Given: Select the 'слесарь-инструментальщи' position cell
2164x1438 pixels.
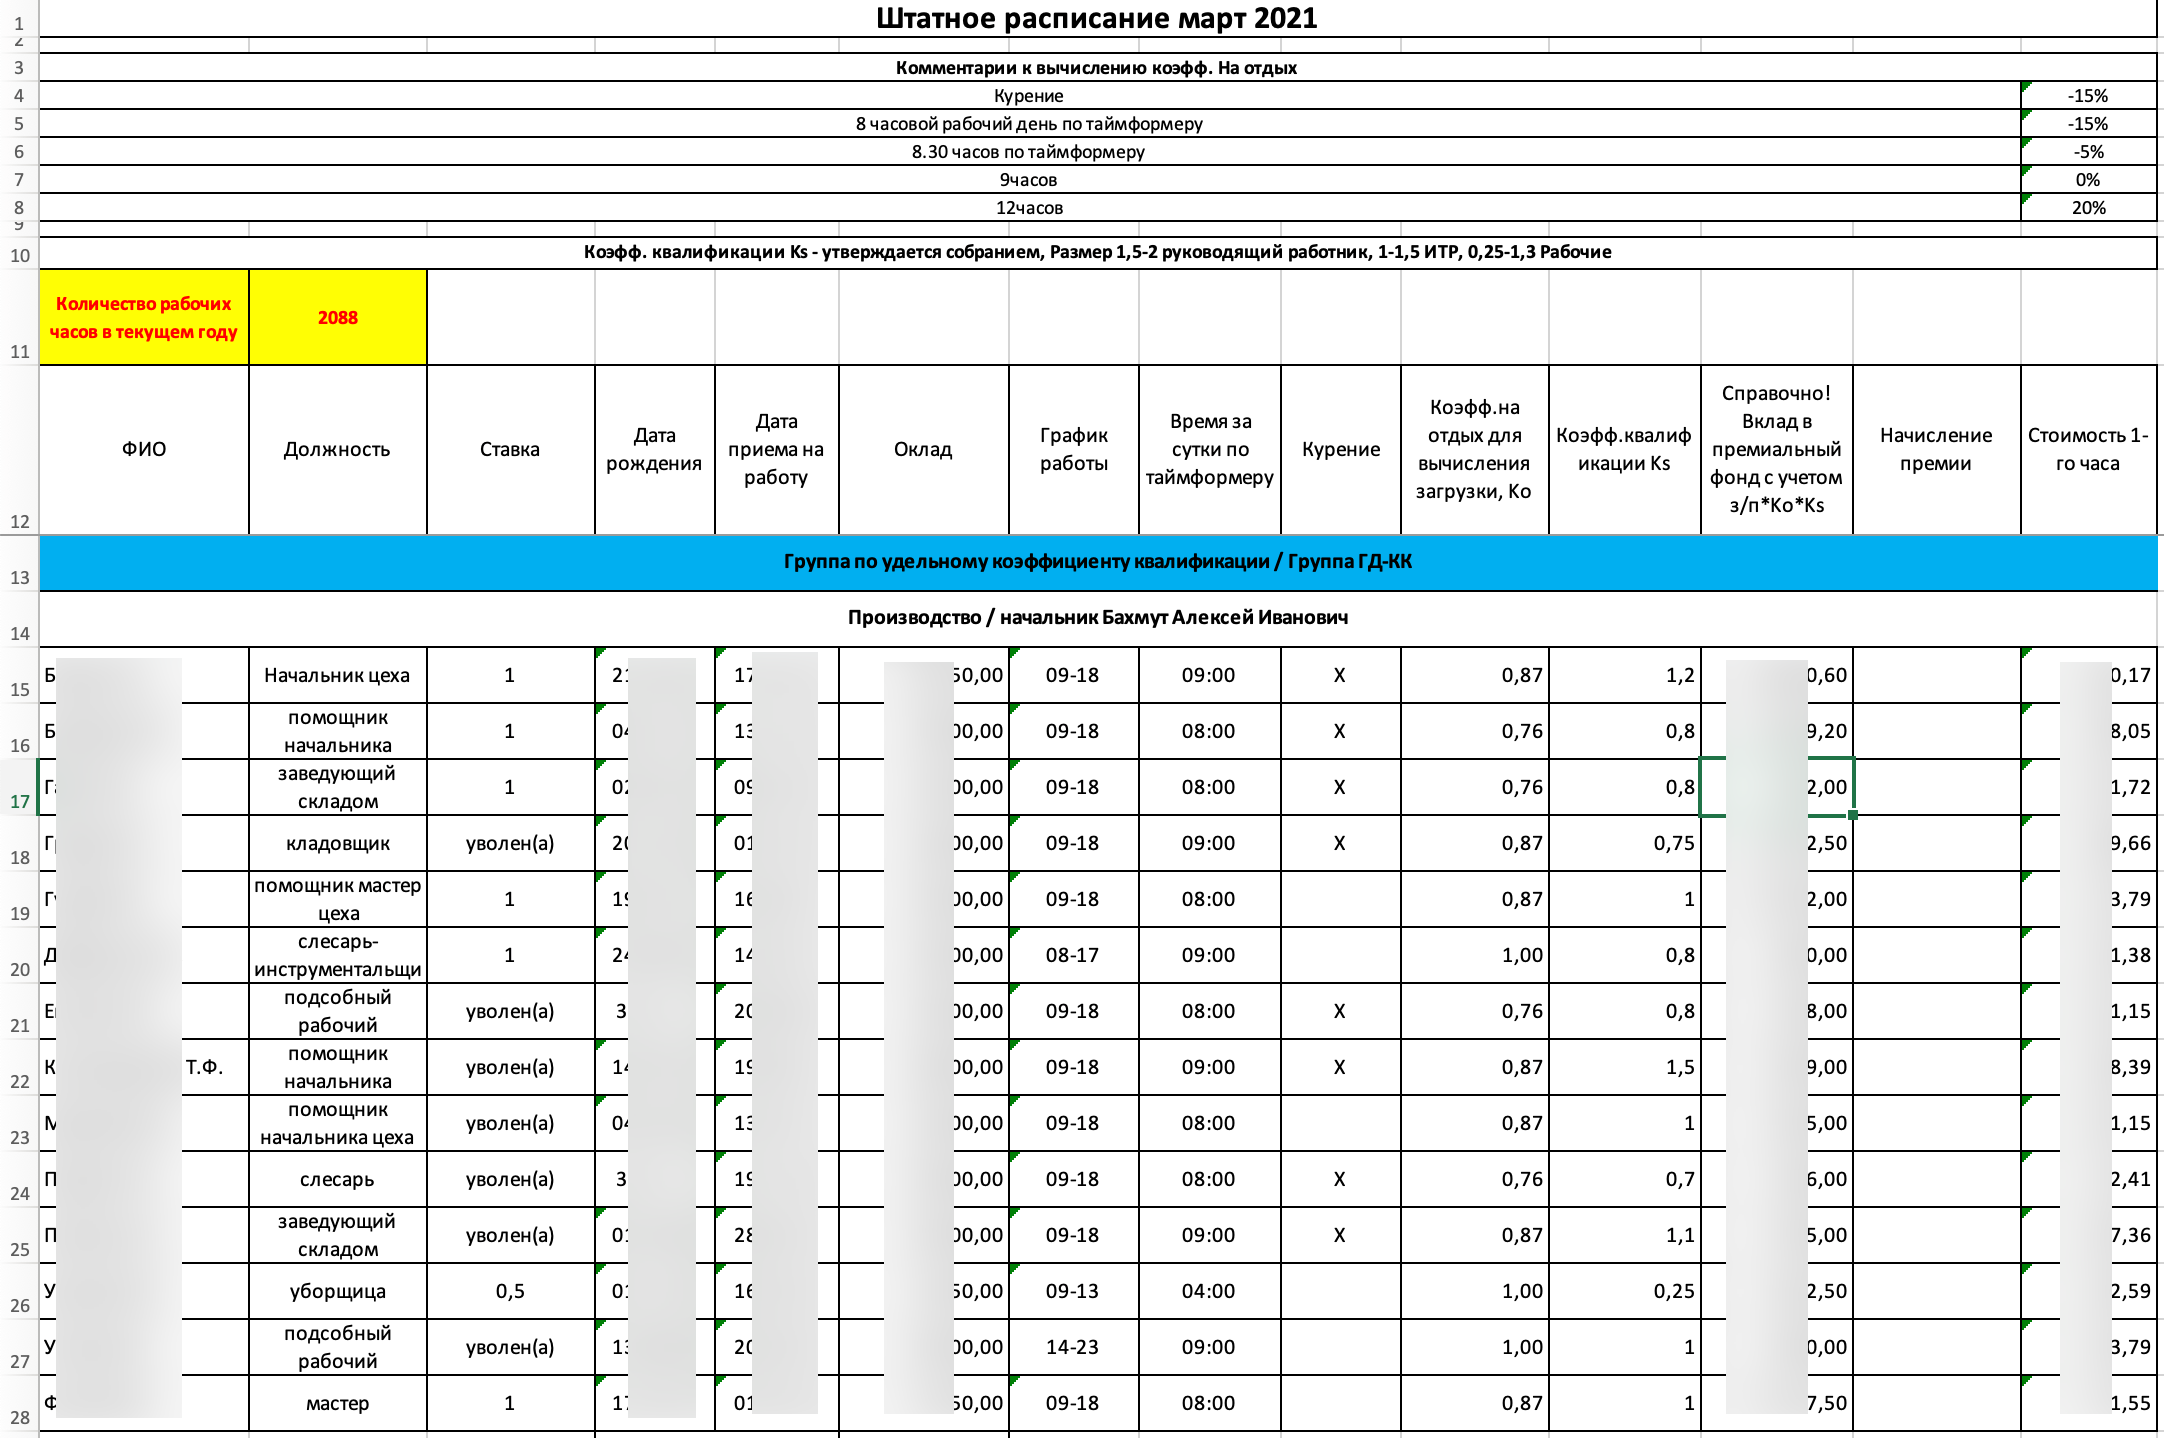Looking at the screenshot, I should point(338,956).
